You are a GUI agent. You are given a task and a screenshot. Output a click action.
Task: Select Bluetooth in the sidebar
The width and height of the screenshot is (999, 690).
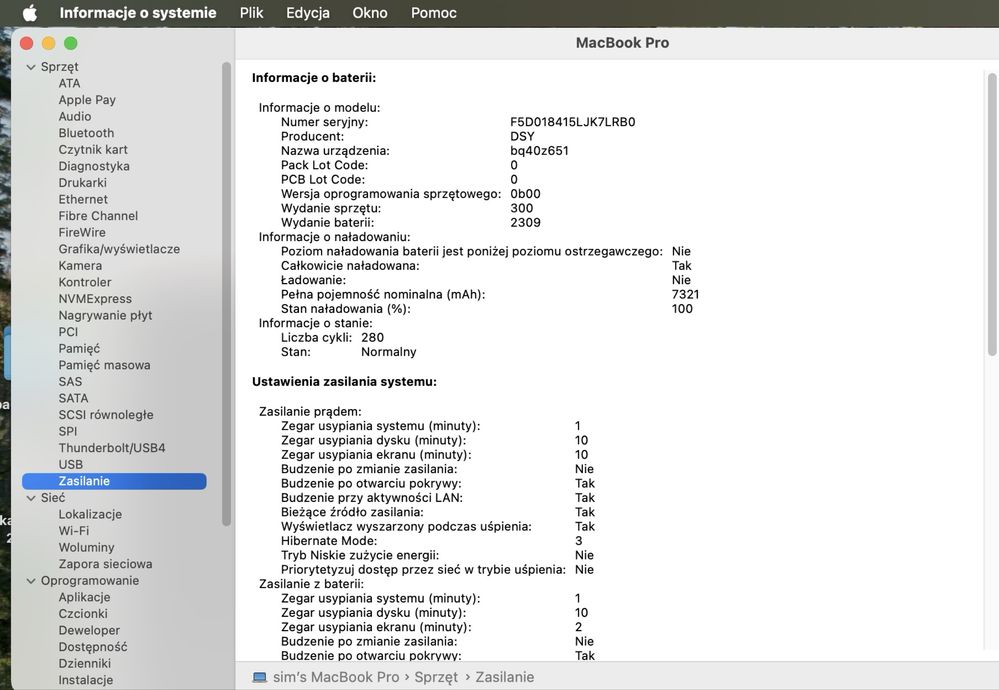(86, 133)
